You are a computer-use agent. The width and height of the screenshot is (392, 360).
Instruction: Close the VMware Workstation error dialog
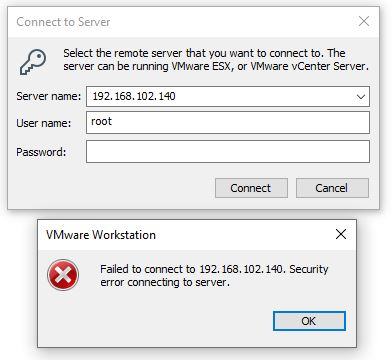click(341, 234)
